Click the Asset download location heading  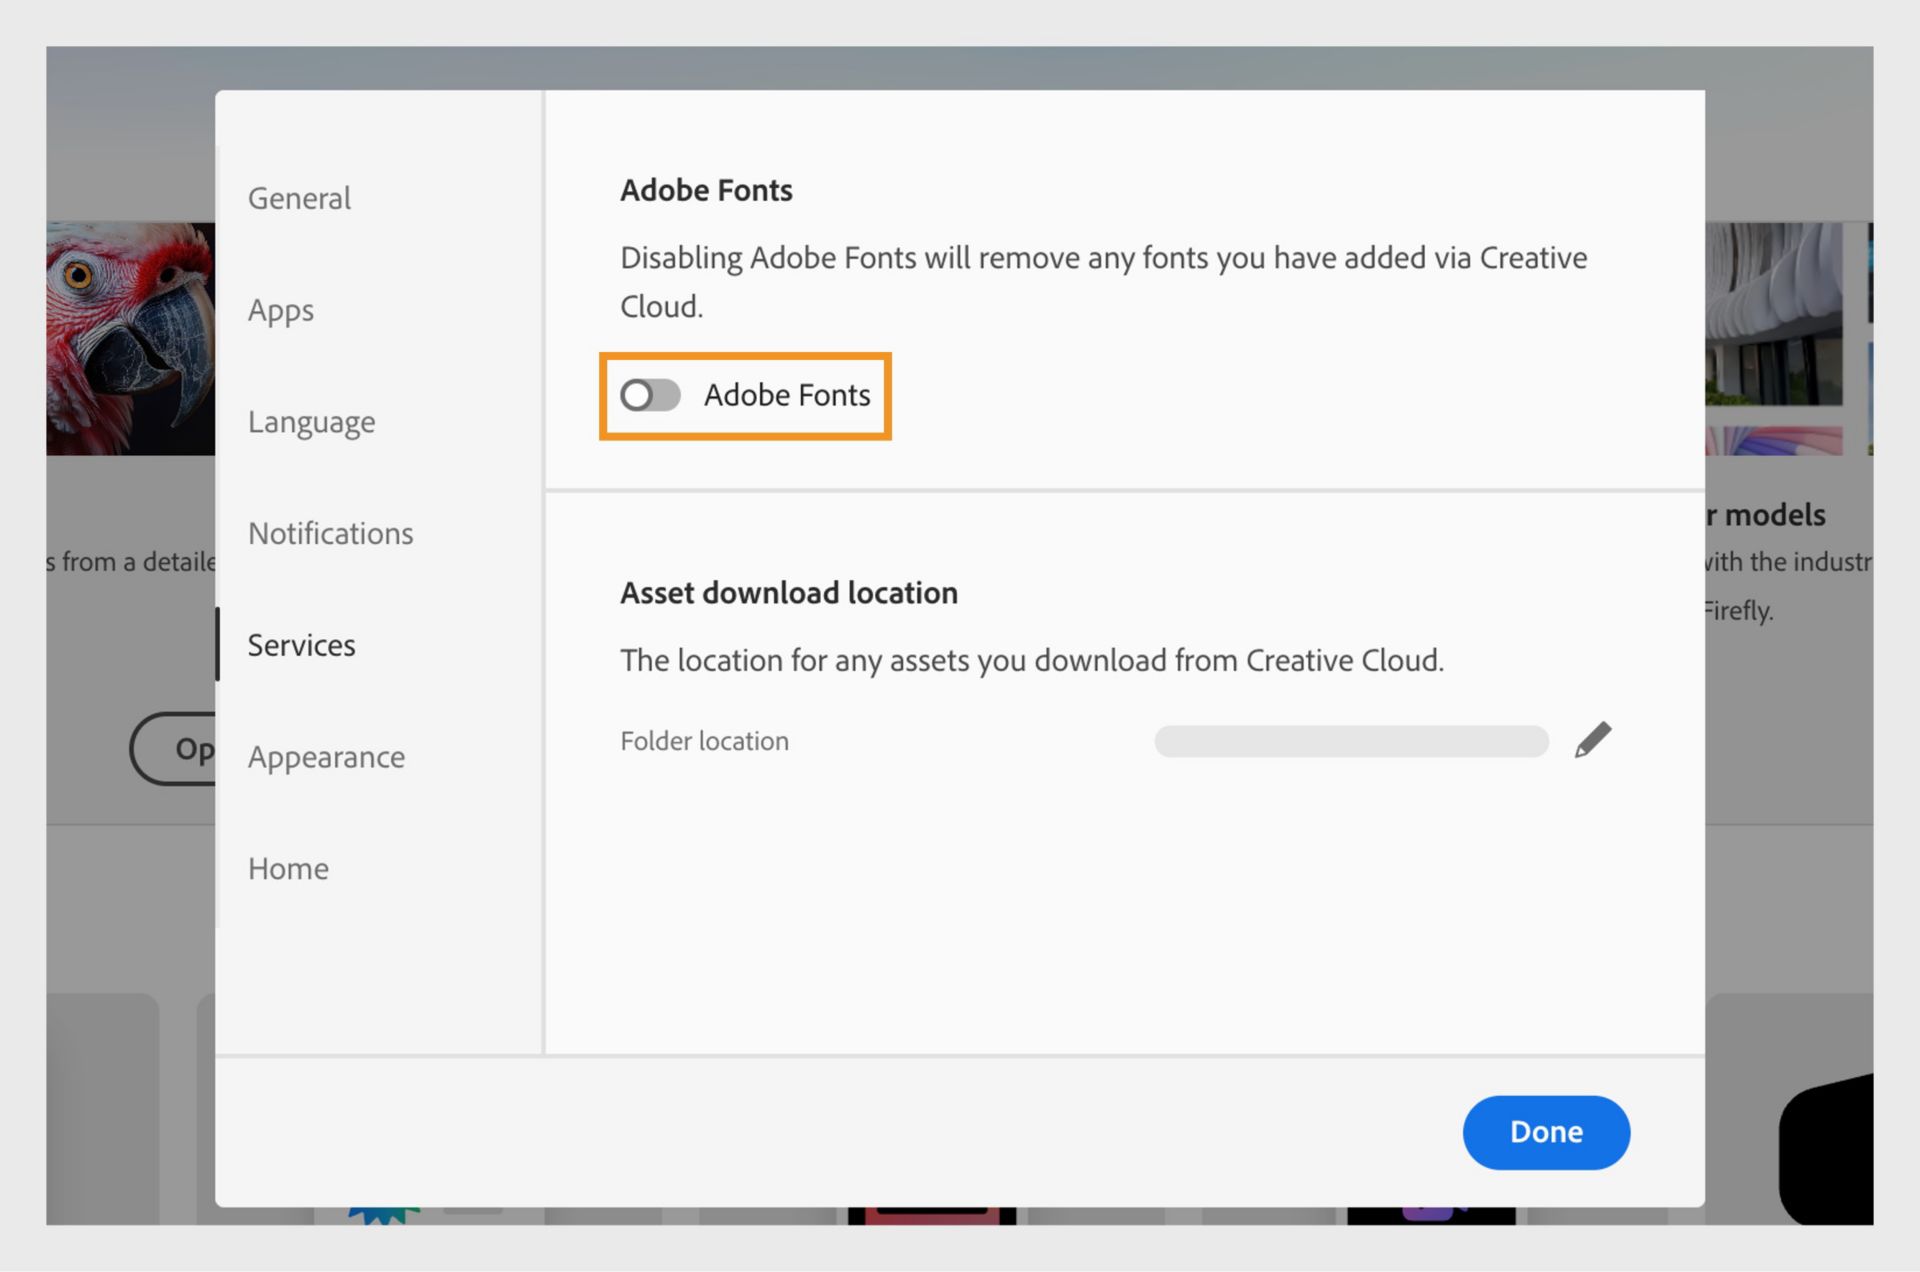pos(789,592)
